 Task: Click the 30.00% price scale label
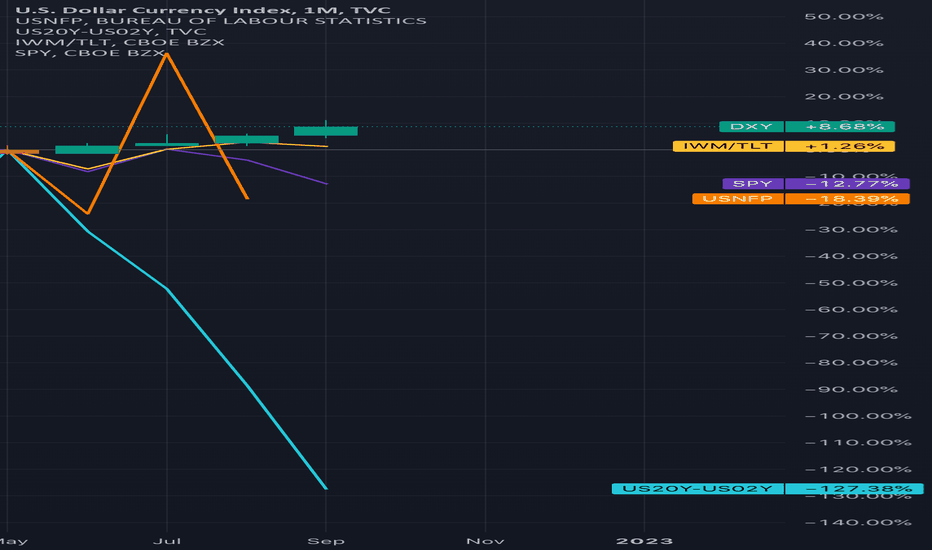[843, 70]
